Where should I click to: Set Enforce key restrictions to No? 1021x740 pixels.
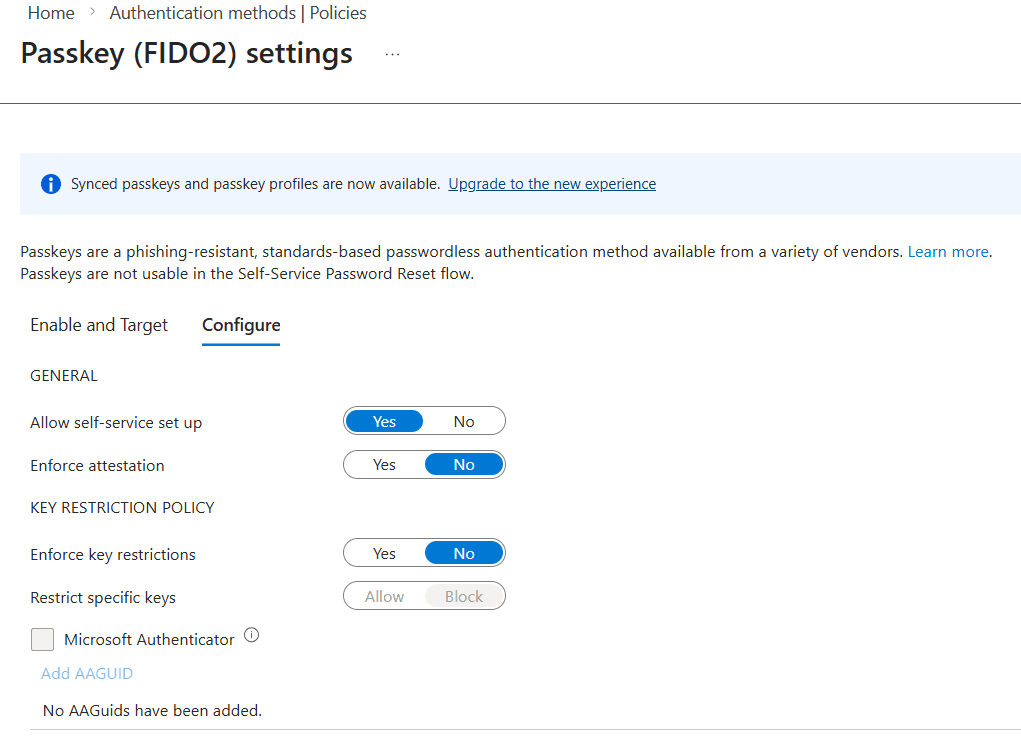point(464,553)
